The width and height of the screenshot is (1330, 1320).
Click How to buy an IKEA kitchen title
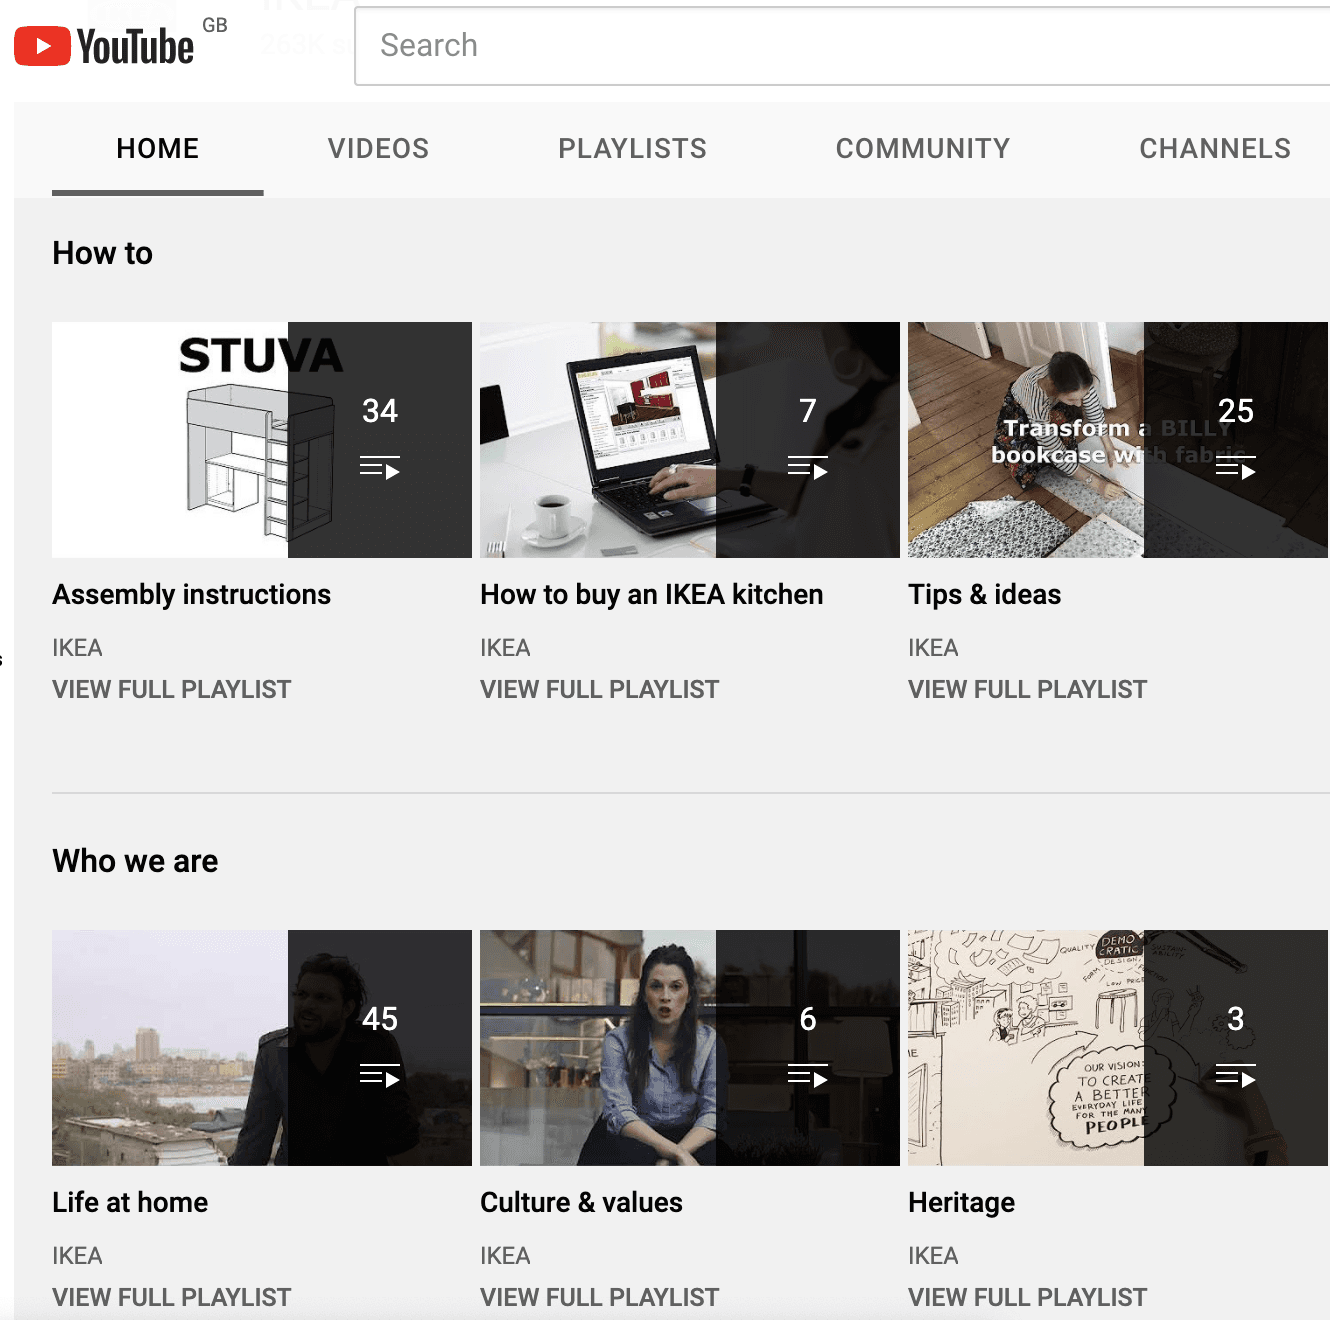[651, 595]
